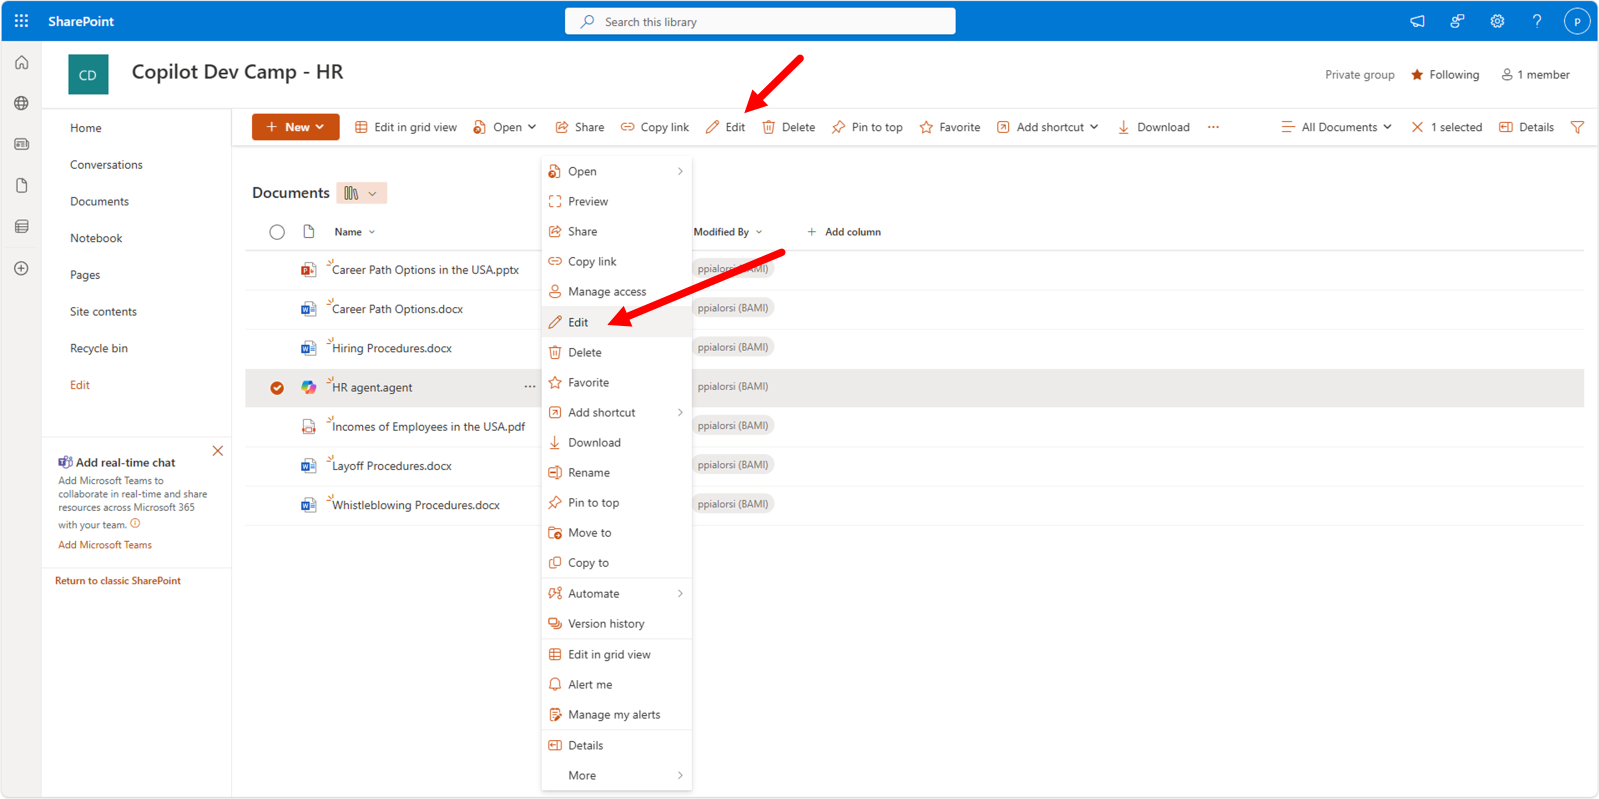
Task: Open Recycle bin in the left navigation
Action: click(x=99, y=349)
